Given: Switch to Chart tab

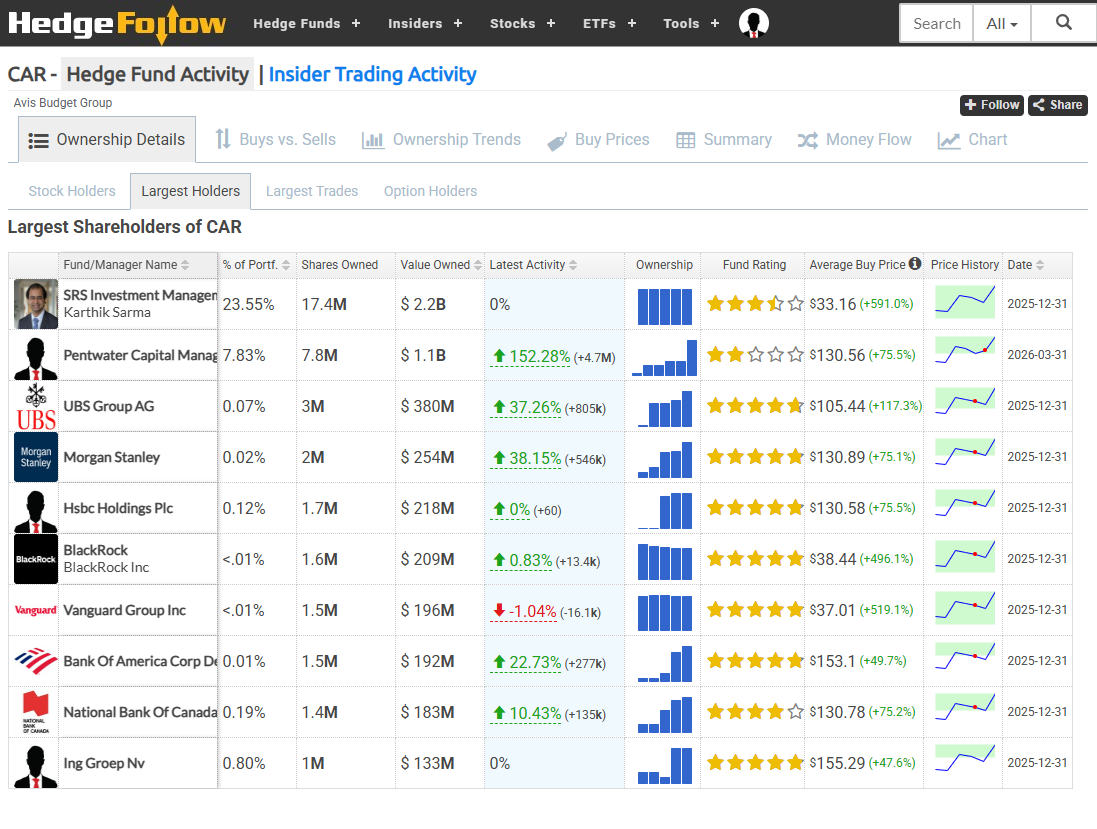Looking at the screenshot, I should [972, 139].
